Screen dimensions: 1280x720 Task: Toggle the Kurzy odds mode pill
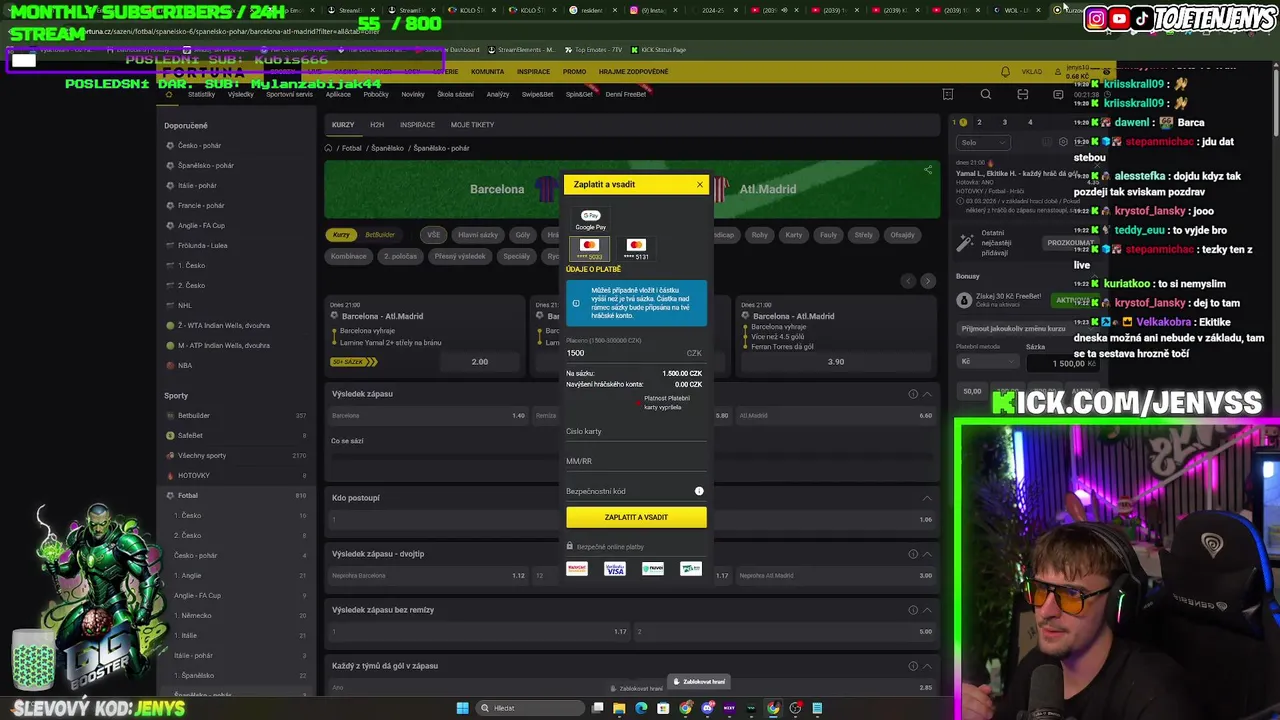[341, 235]
